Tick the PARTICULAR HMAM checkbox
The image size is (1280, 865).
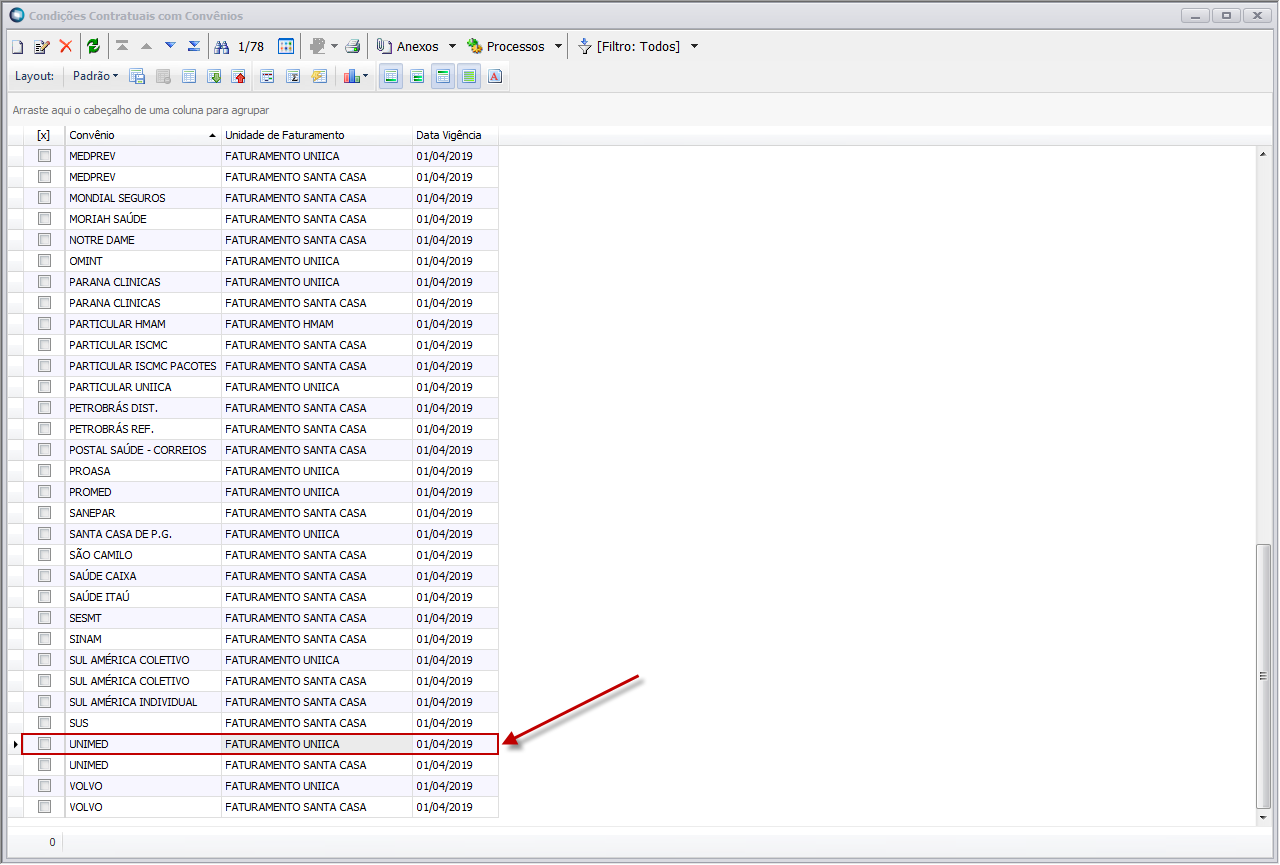click(x=44, y=324)
